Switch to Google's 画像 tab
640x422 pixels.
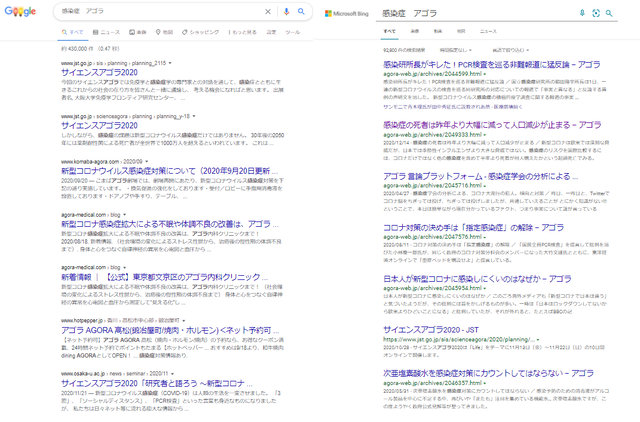[138, 32]
